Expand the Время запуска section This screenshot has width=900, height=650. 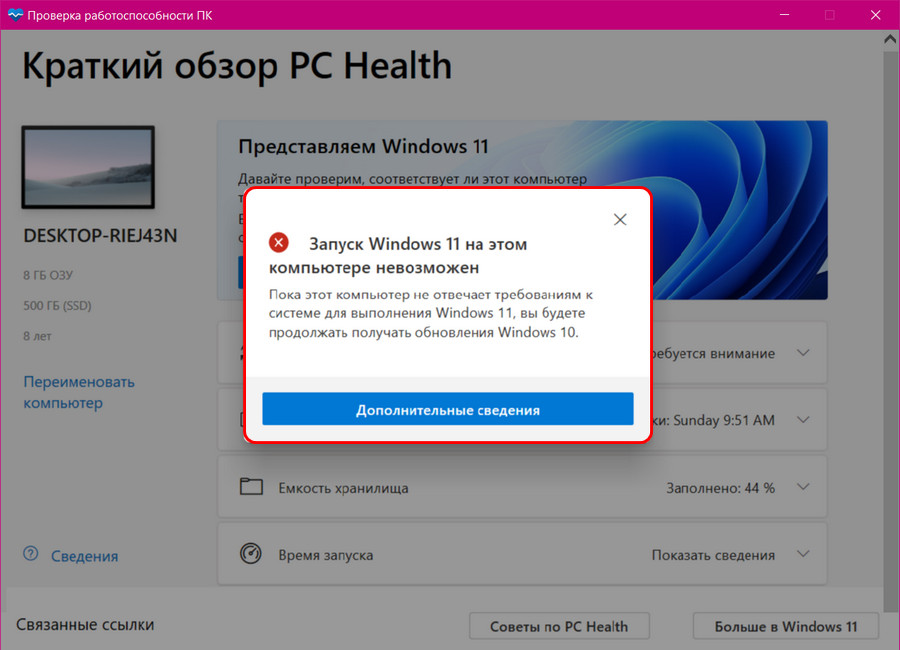tap(802, 553)
